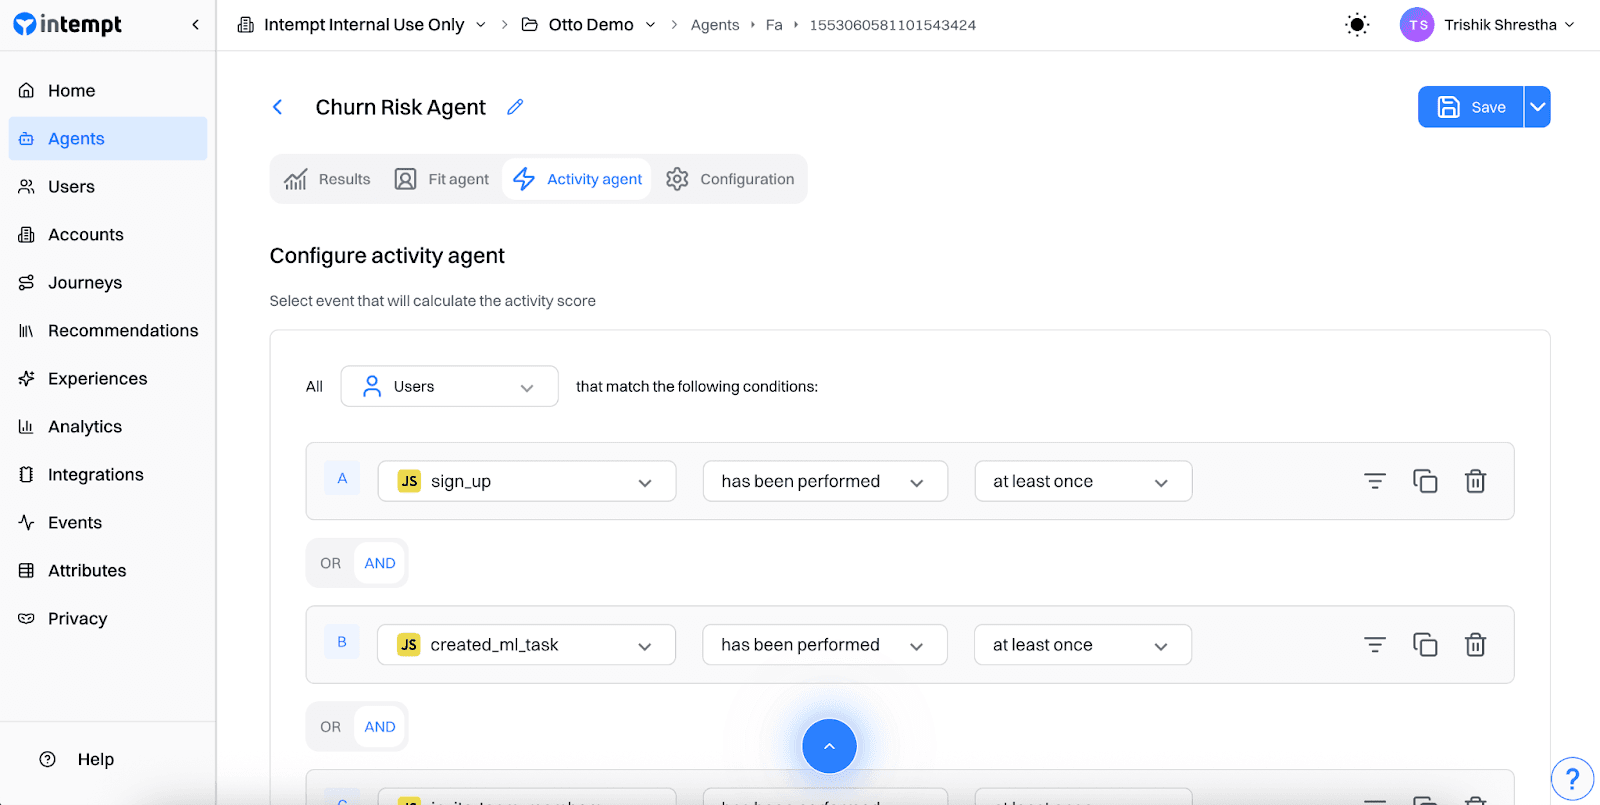
Task: Click the blue up-arrow floating button
Action: click(829, 746)
